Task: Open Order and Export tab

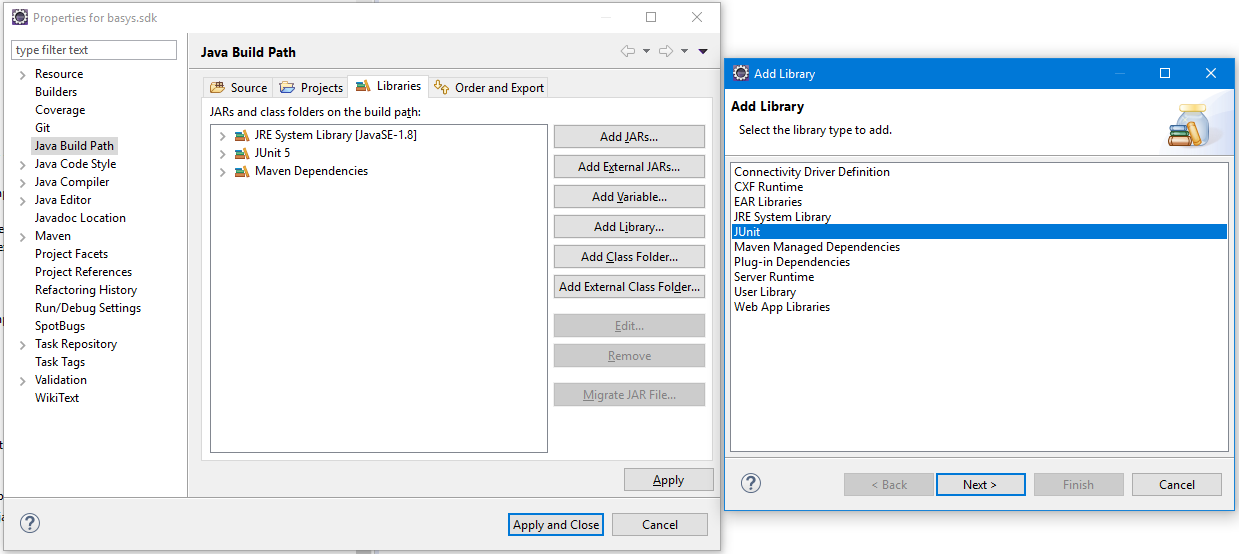Action: coord(489,87)
